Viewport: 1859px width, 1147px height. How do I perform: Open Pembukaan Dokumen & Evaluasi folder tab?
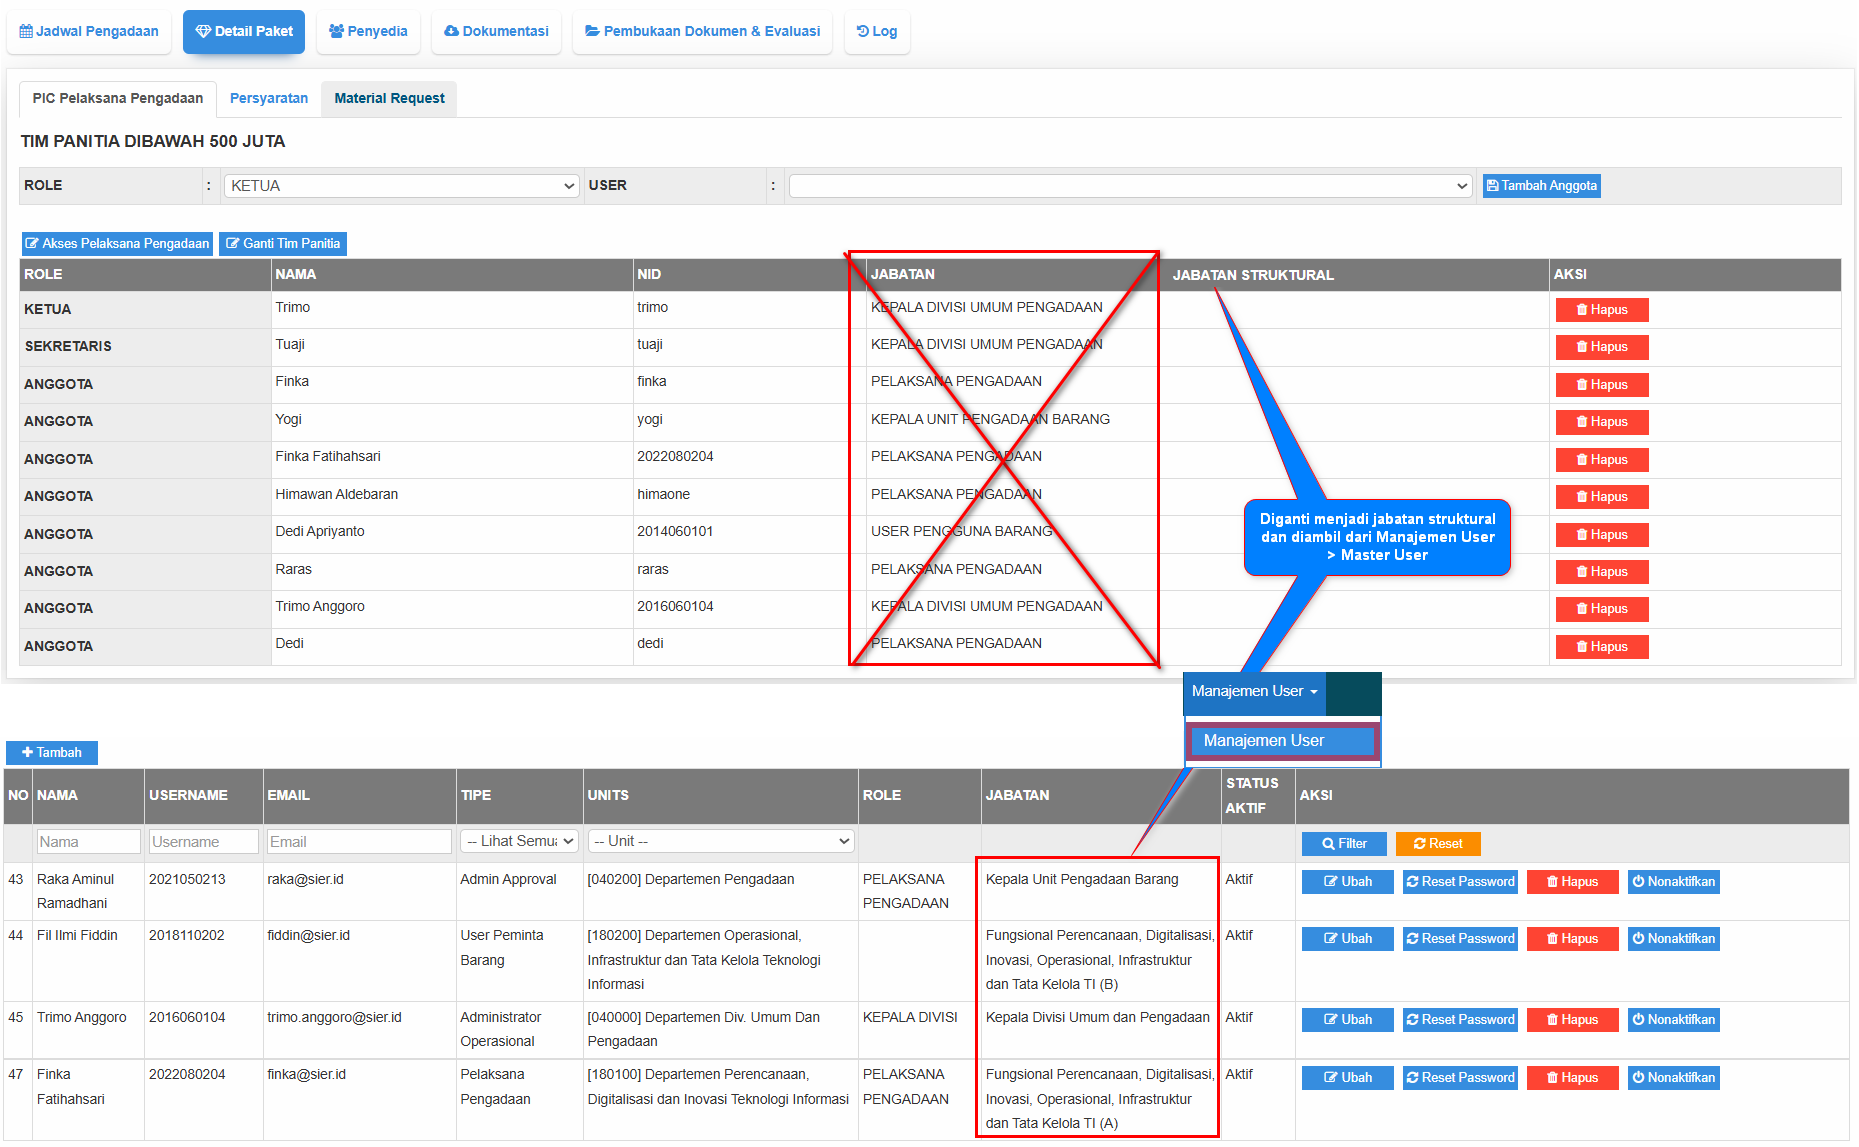point(702,31)
